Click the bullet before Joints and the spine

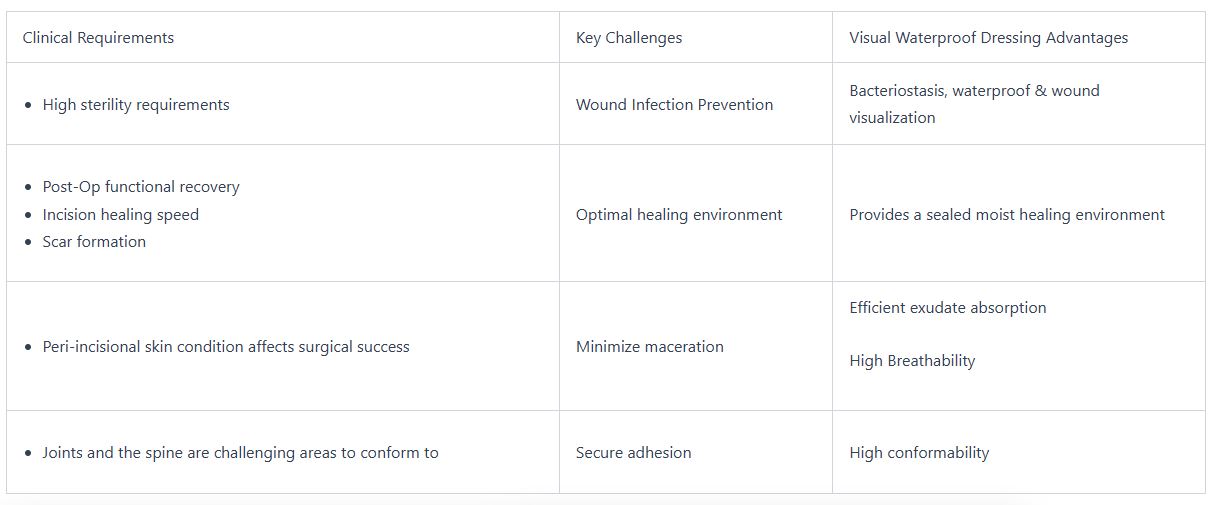point(28,454)
